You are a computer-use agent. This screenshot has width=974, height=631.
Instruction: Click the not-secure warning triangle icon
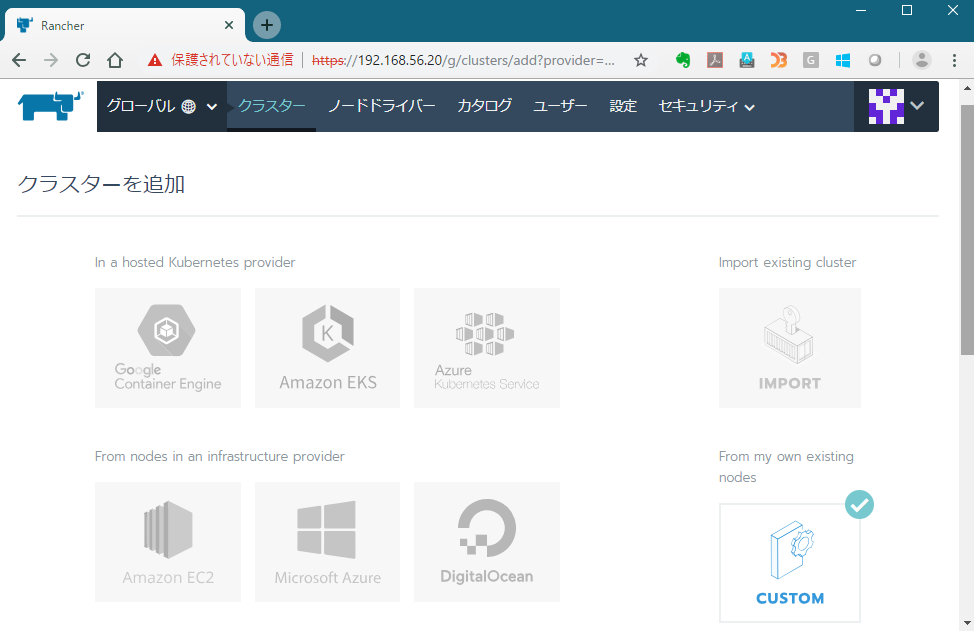tap(155, 60)
